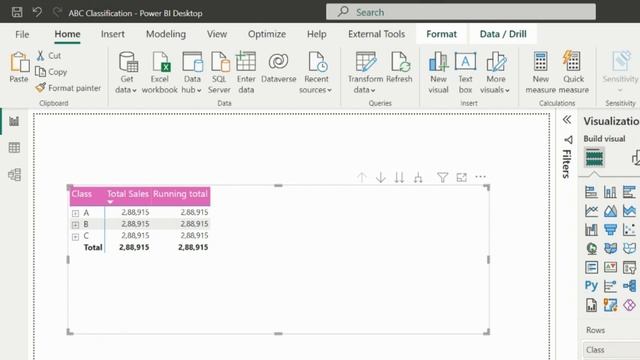Open the Data / Drill tab
The height and width of the screenshot is (360, 640).
503,34
